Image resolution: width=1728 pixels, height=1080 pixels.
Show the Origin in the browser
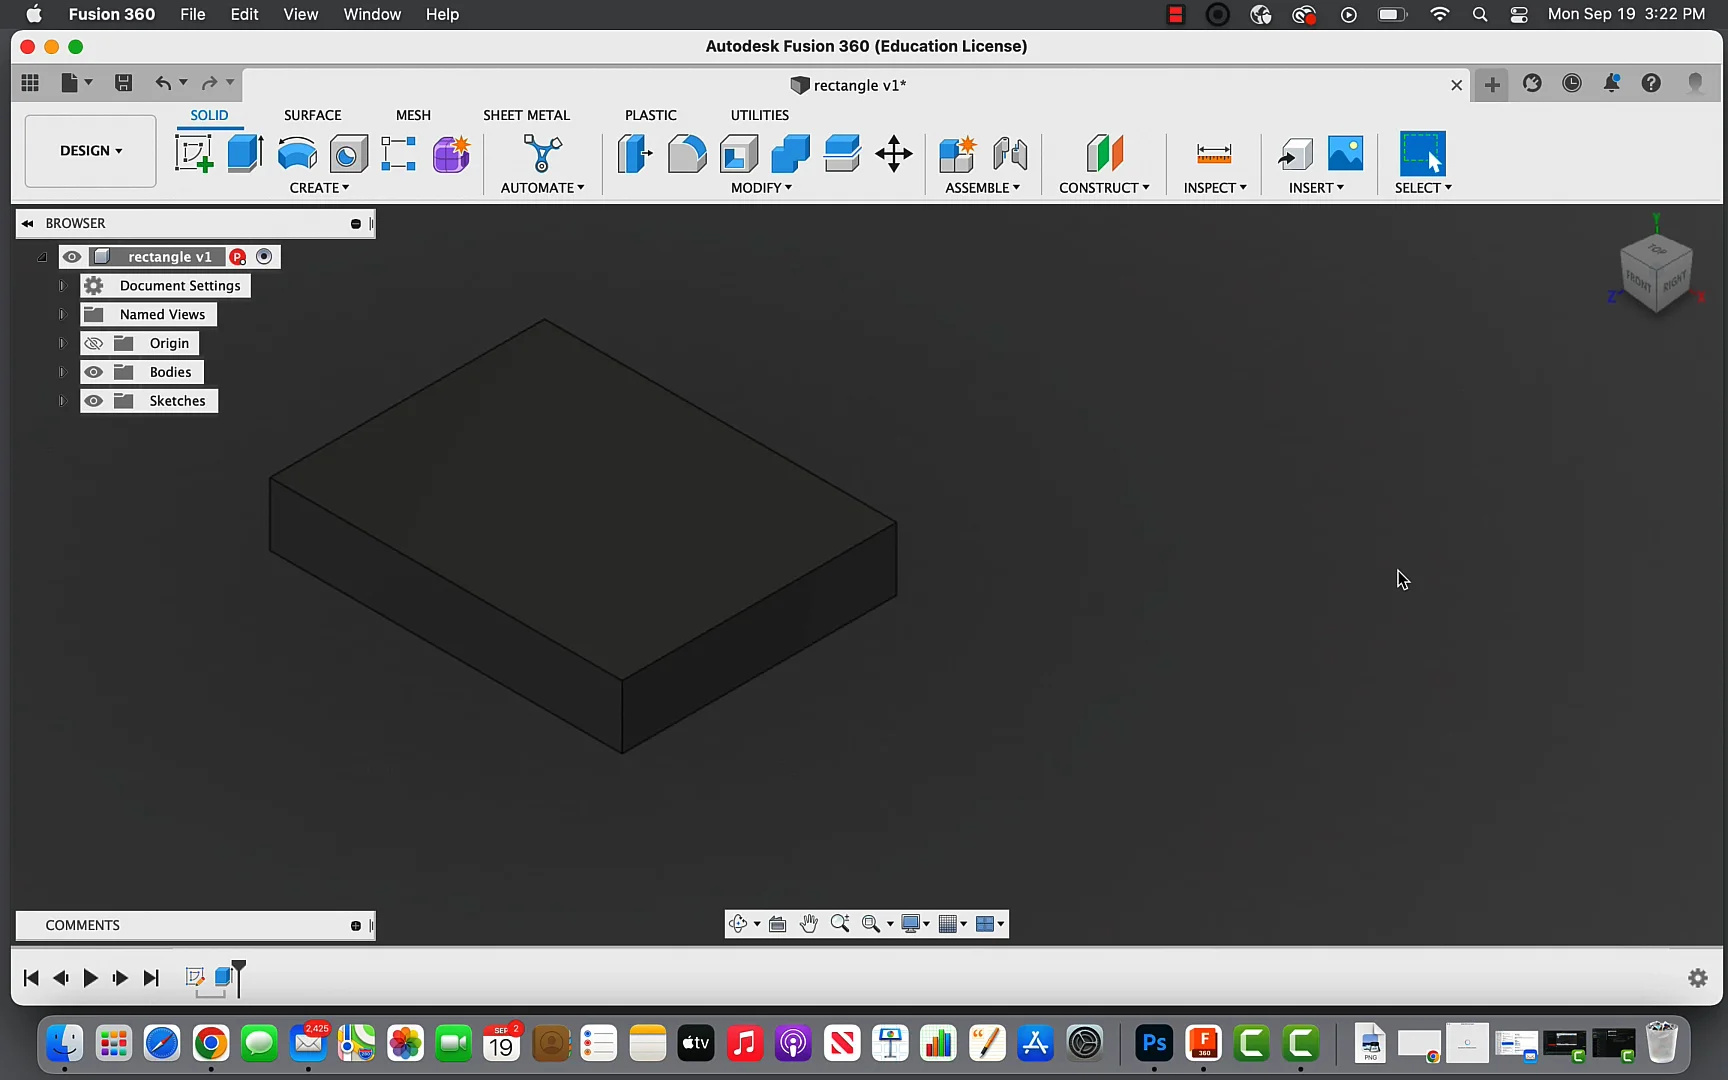tap(93, 343)
